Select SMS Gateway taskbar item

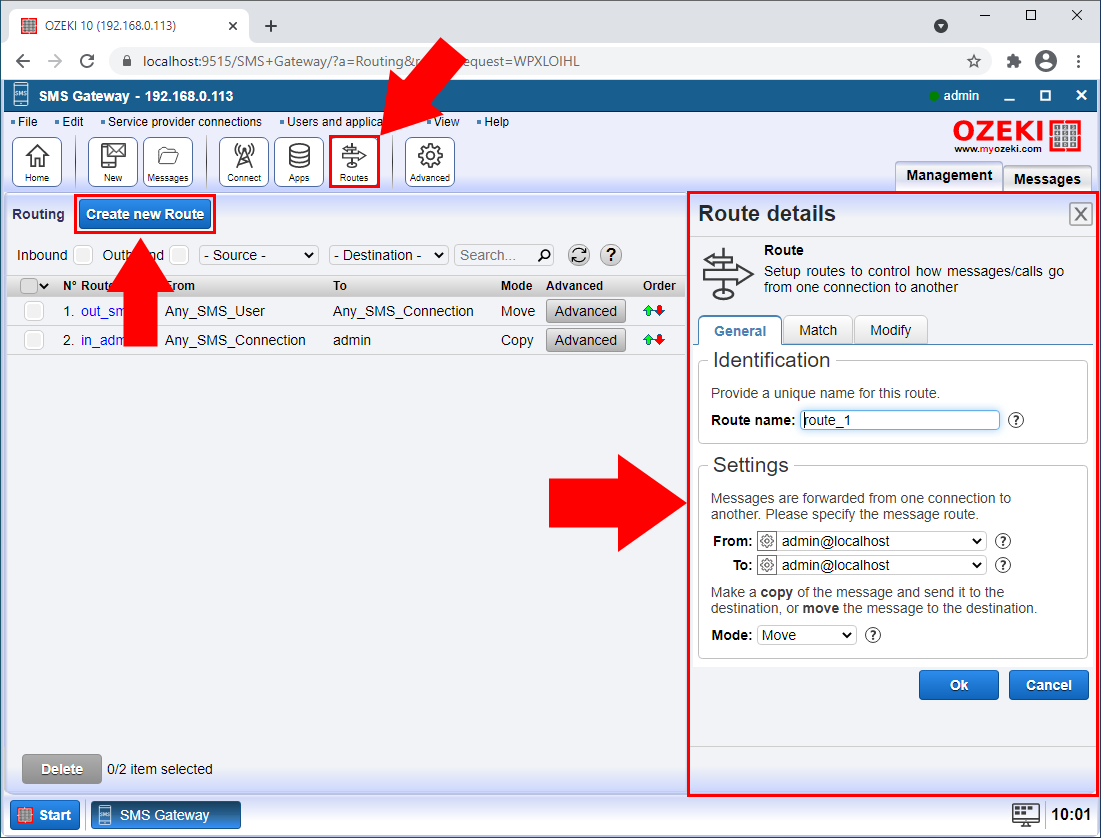[166, 815]
